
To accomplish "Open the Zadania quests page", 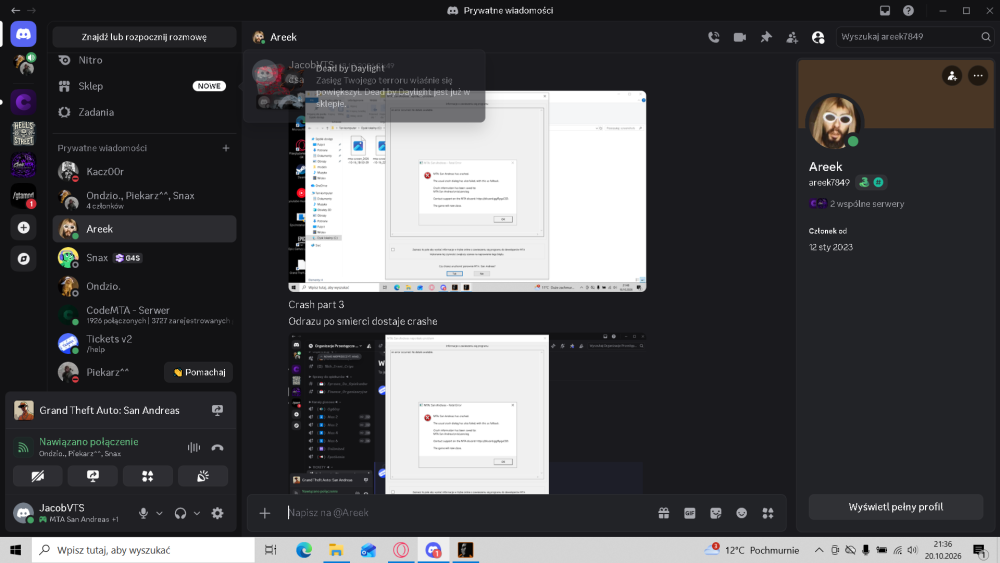I will click(144, 112).
